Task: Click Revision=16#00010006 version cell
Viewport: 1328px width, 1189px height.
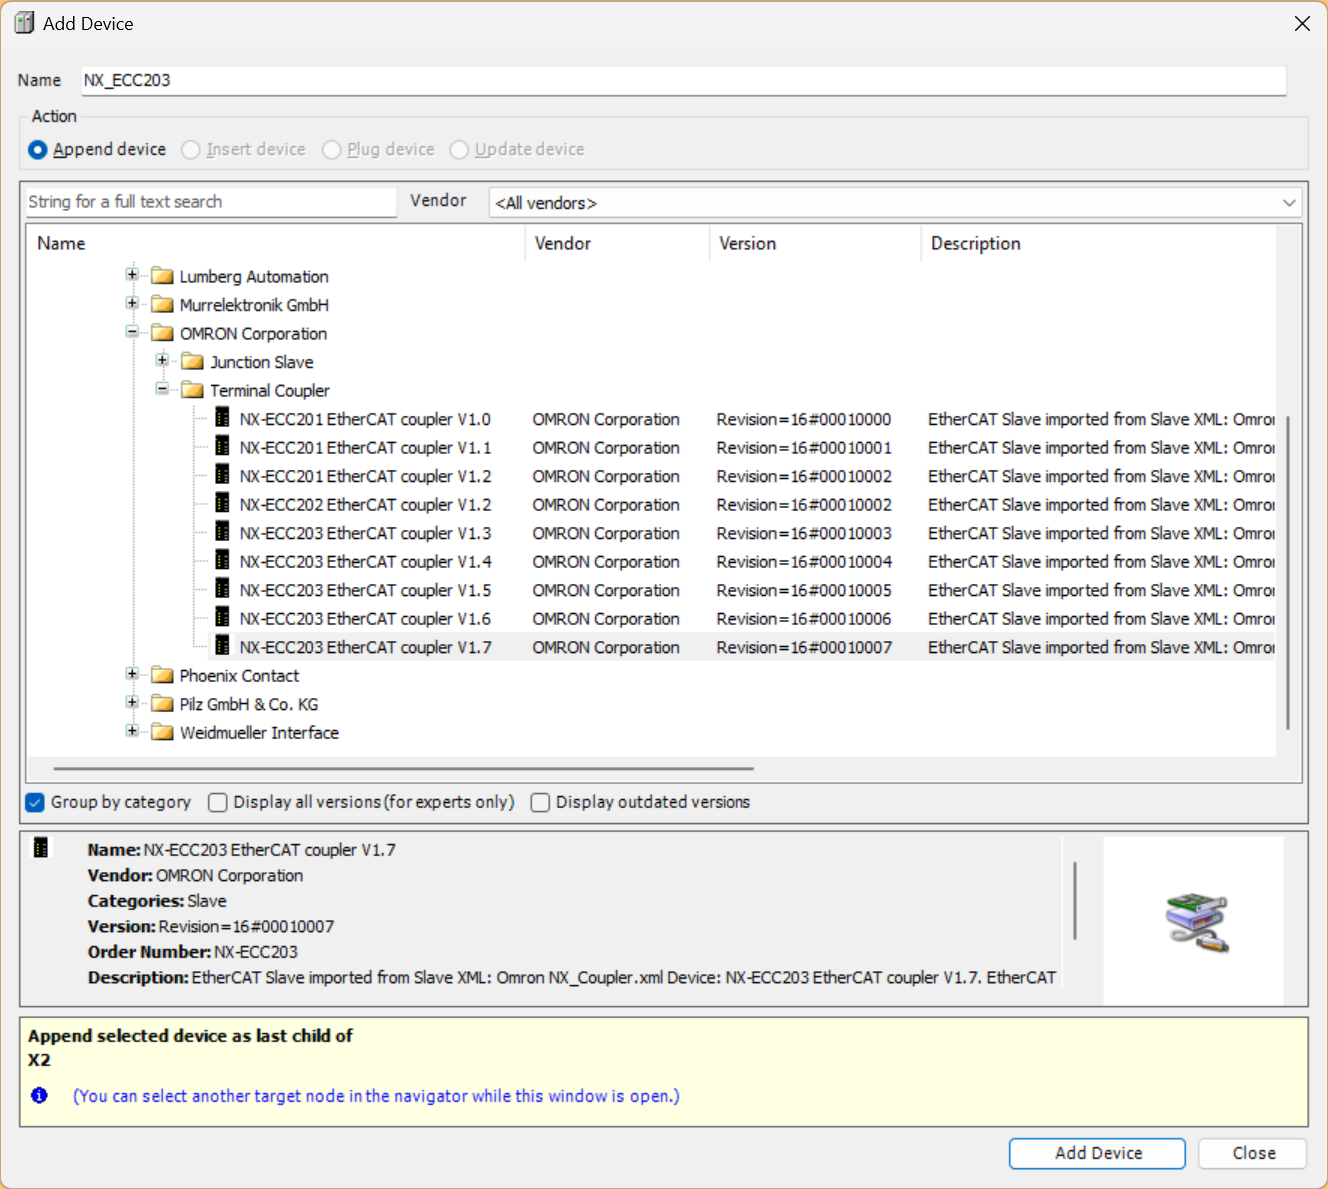Action: [804, 619]
